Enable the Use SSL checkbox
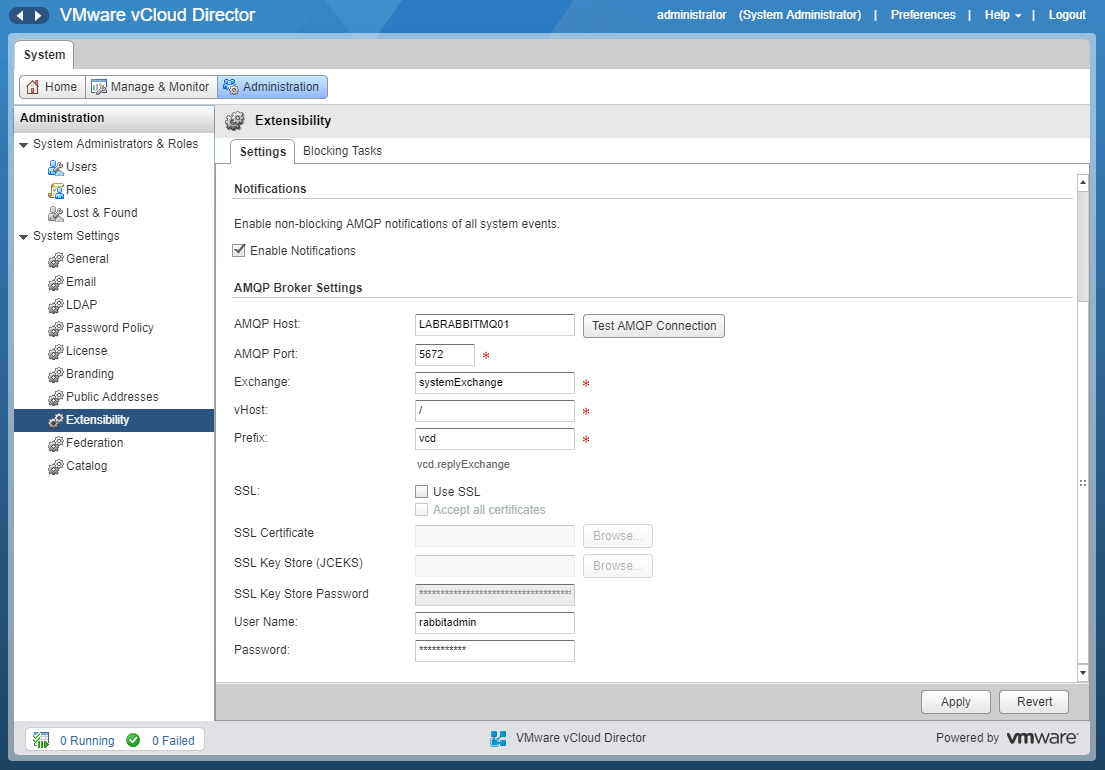Screen dimensions: 1105x770 pyautogui.click(x=421, y=492)
